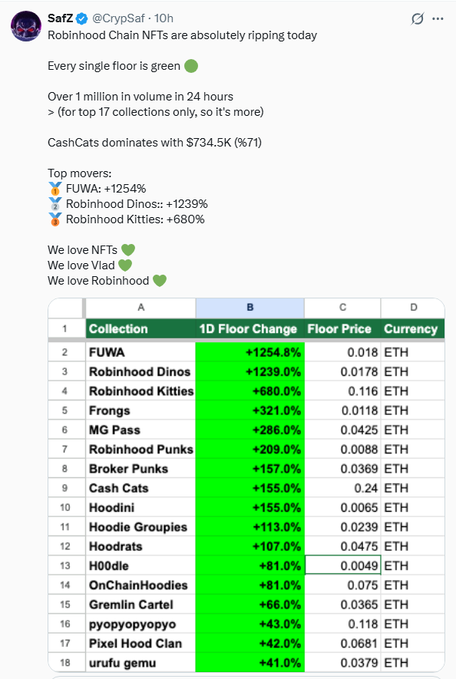This screenshot has width=456, height=679.
Task: Click the +107.0% floor change cell
Action: [250, 546]
